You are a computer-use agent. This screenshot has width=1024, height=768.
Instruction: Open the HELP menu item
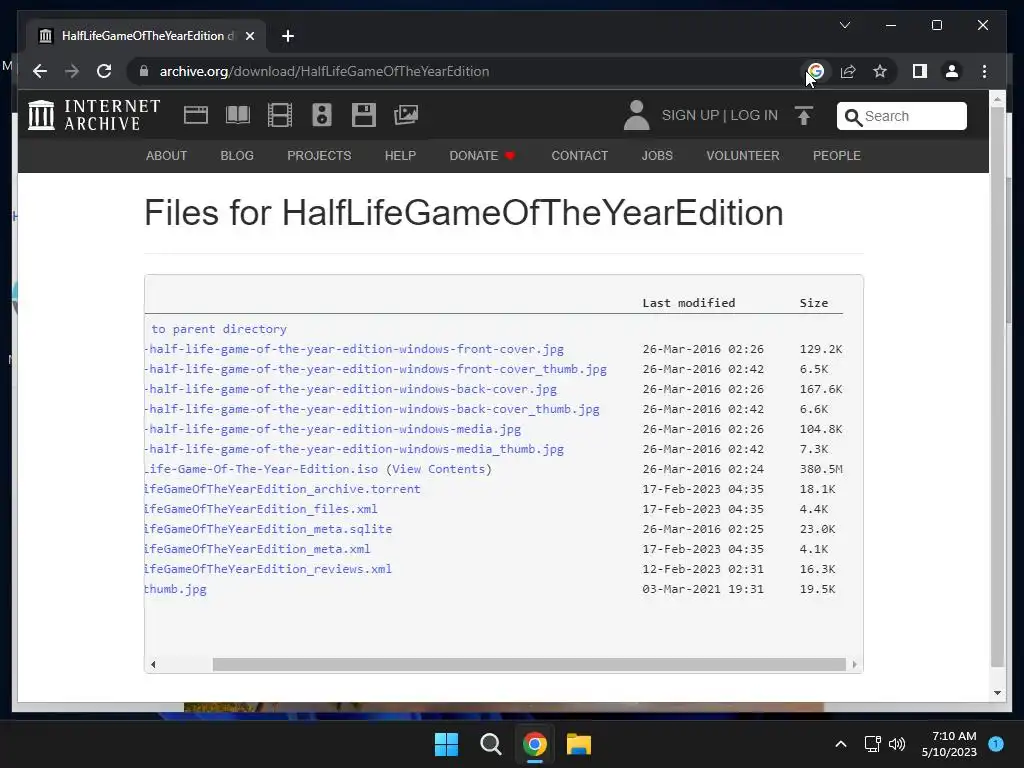point(400,155)
